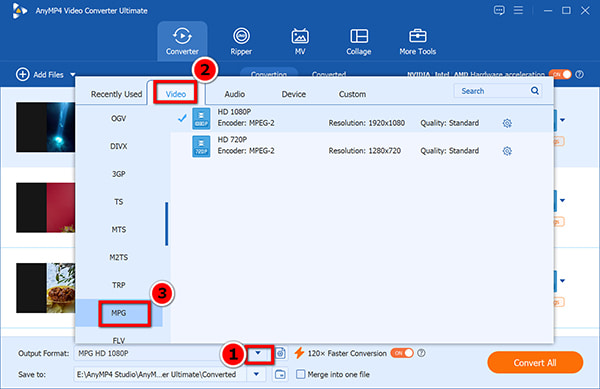Expand format dropdown of first video
This screenshot has height=389, width=600.
pos(562,120)
